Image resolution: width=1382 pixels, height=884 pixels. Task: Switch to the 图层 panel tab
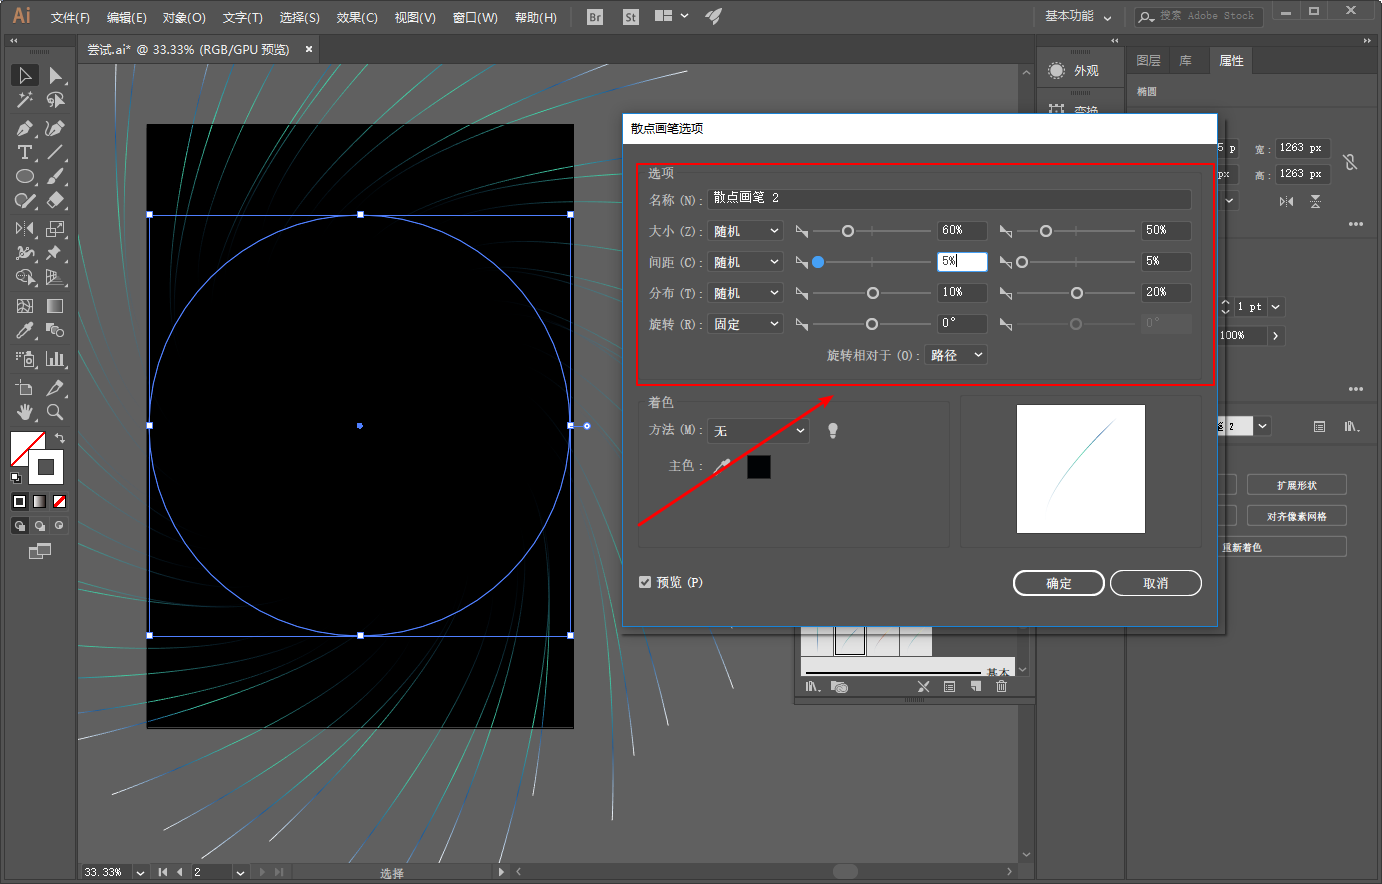(x=1148, y=61)
